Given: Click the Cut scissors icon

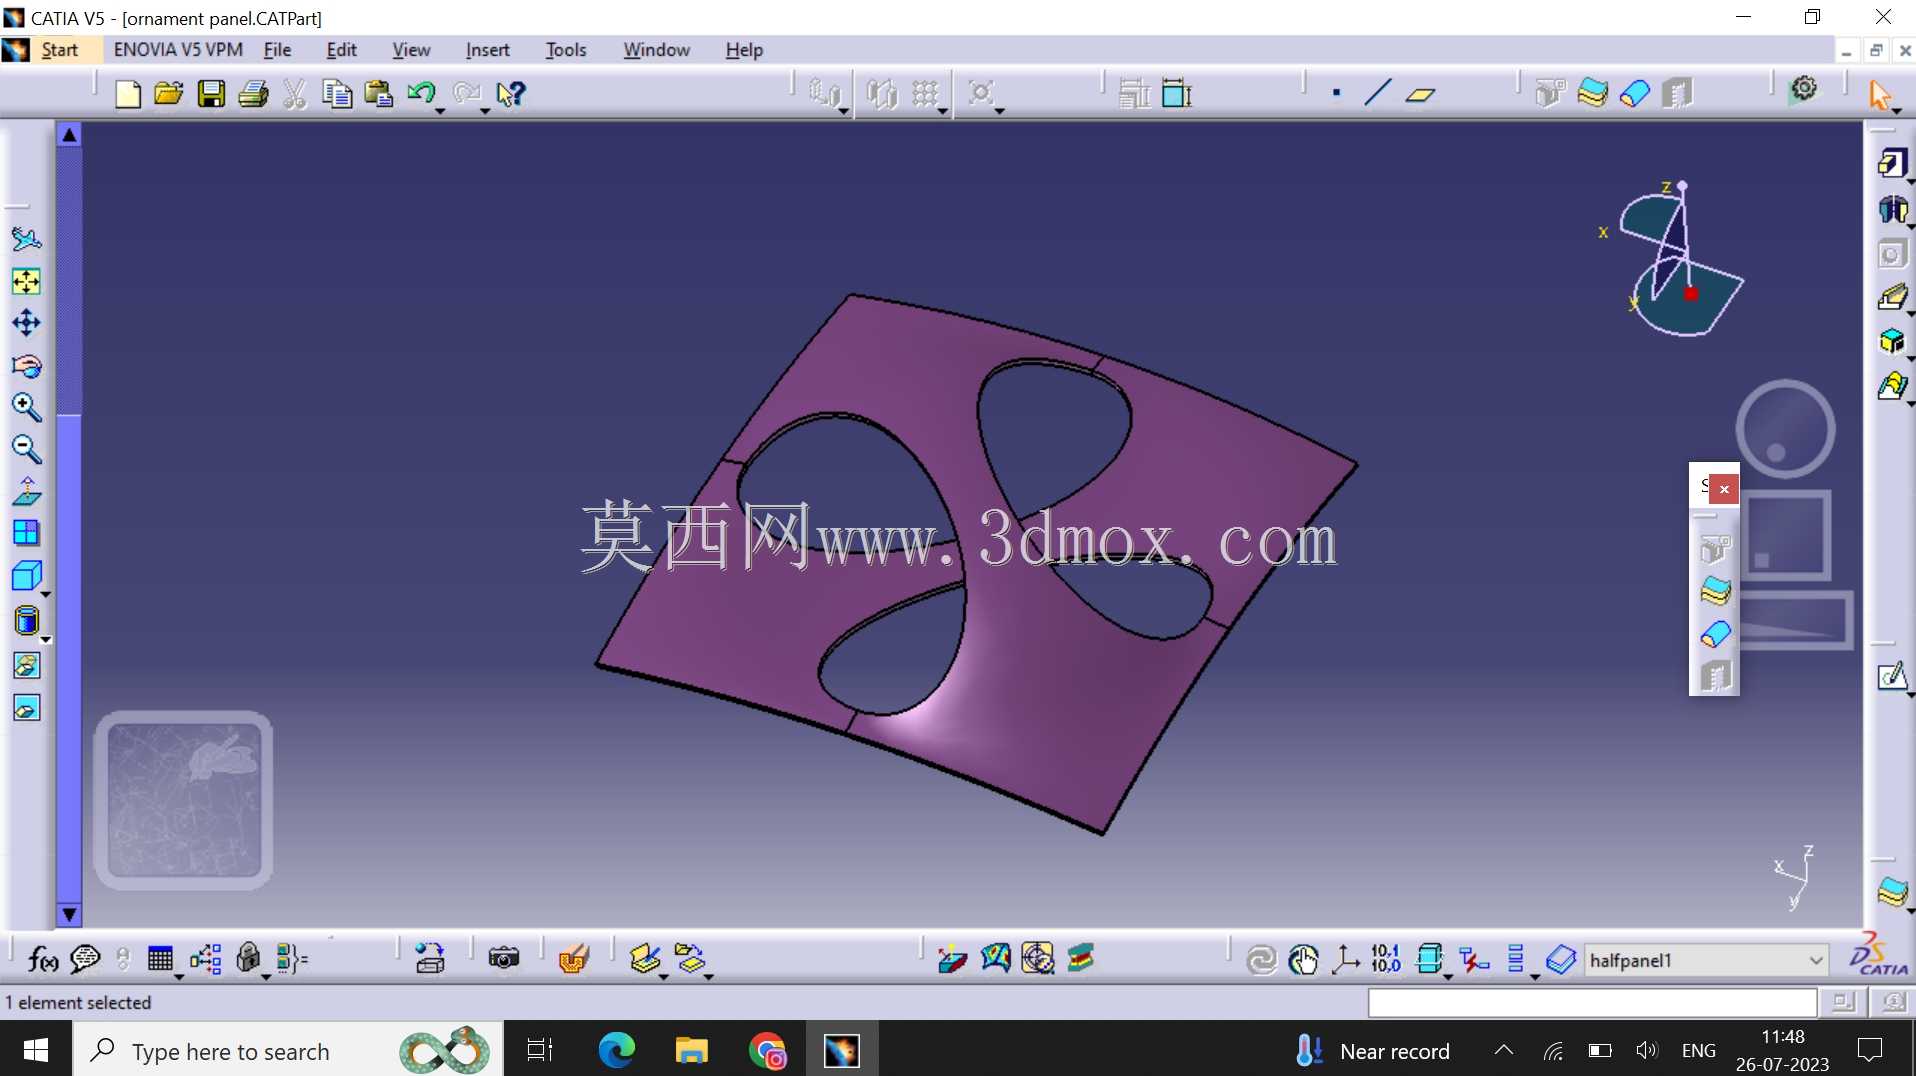Looking at the screenshot, I should [x=294, y=94].
